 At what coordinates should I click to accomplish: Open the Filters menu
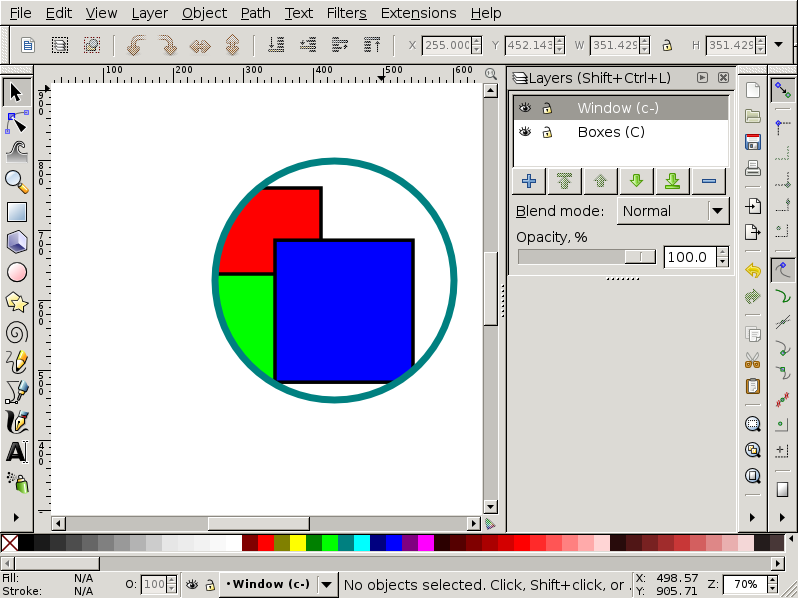tap(346, 13)
